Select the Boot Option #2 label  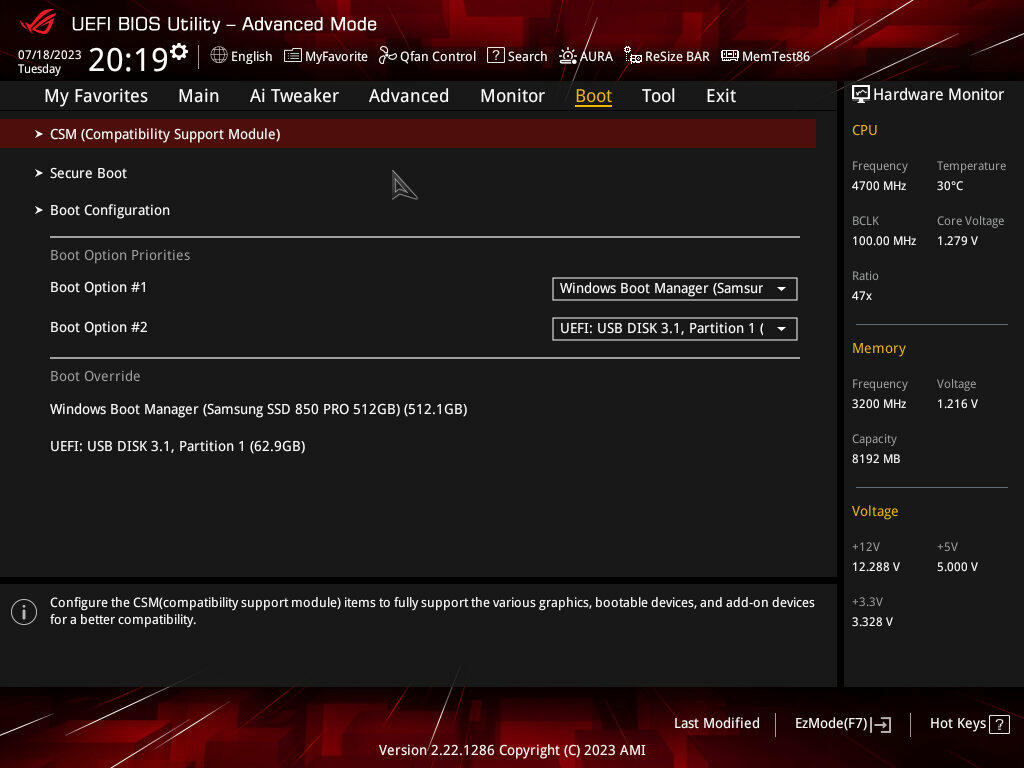99,327
